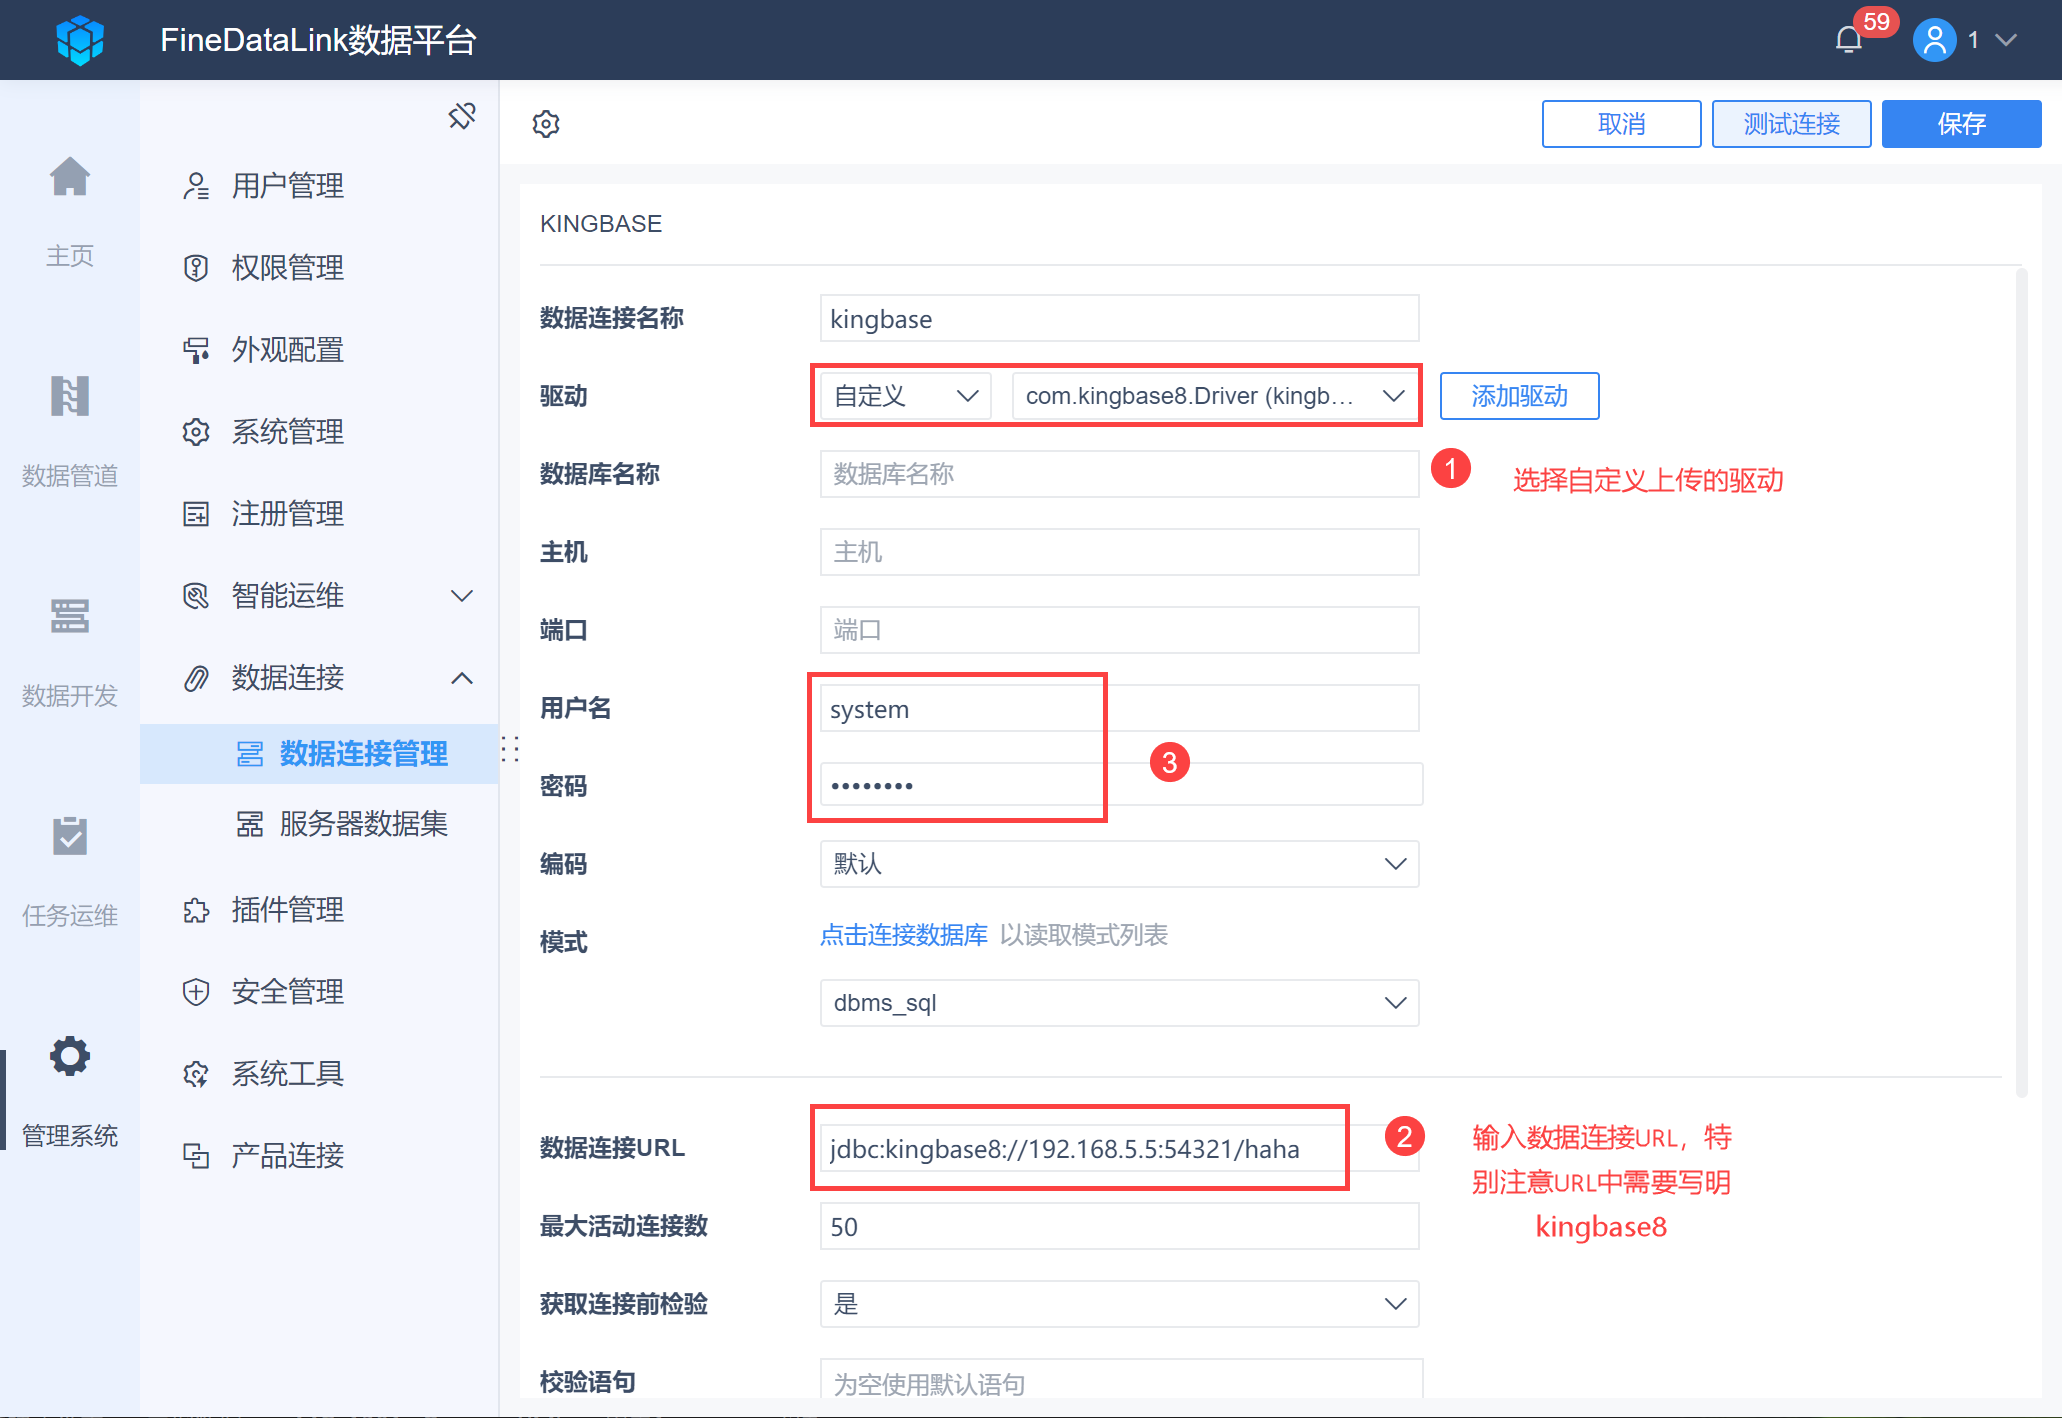This screenshot has height=1418, width=2062.
Task: Open dbms_sql mode dropdown
Action: pos(1118,1003)
